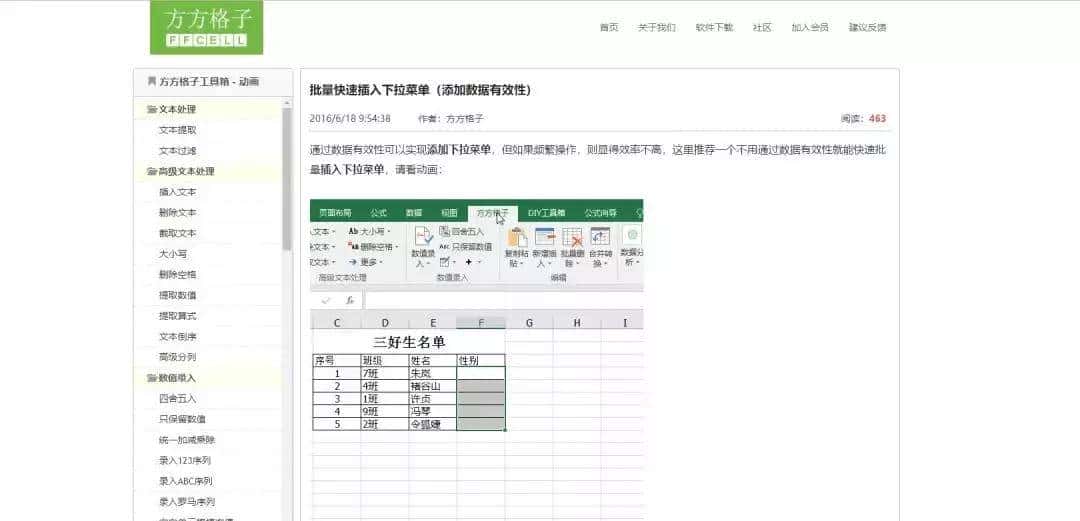Go to 关于我们 page

pyautogui.click(x=656, y=28)
